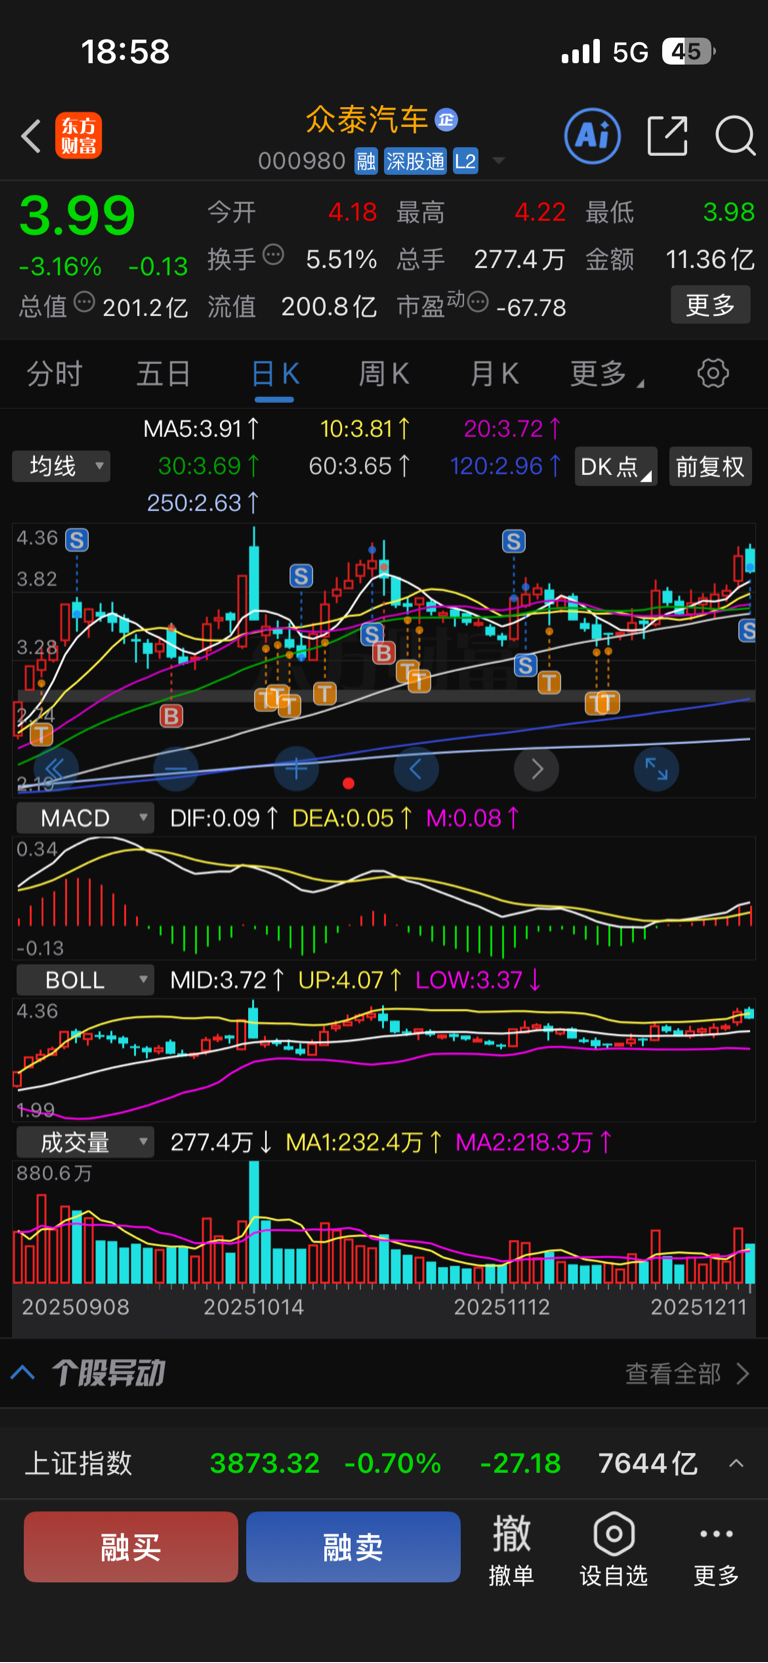Open BOLL indicator dropdown
The height and width of the screenshot is (1663, 768).
[85, 980]
